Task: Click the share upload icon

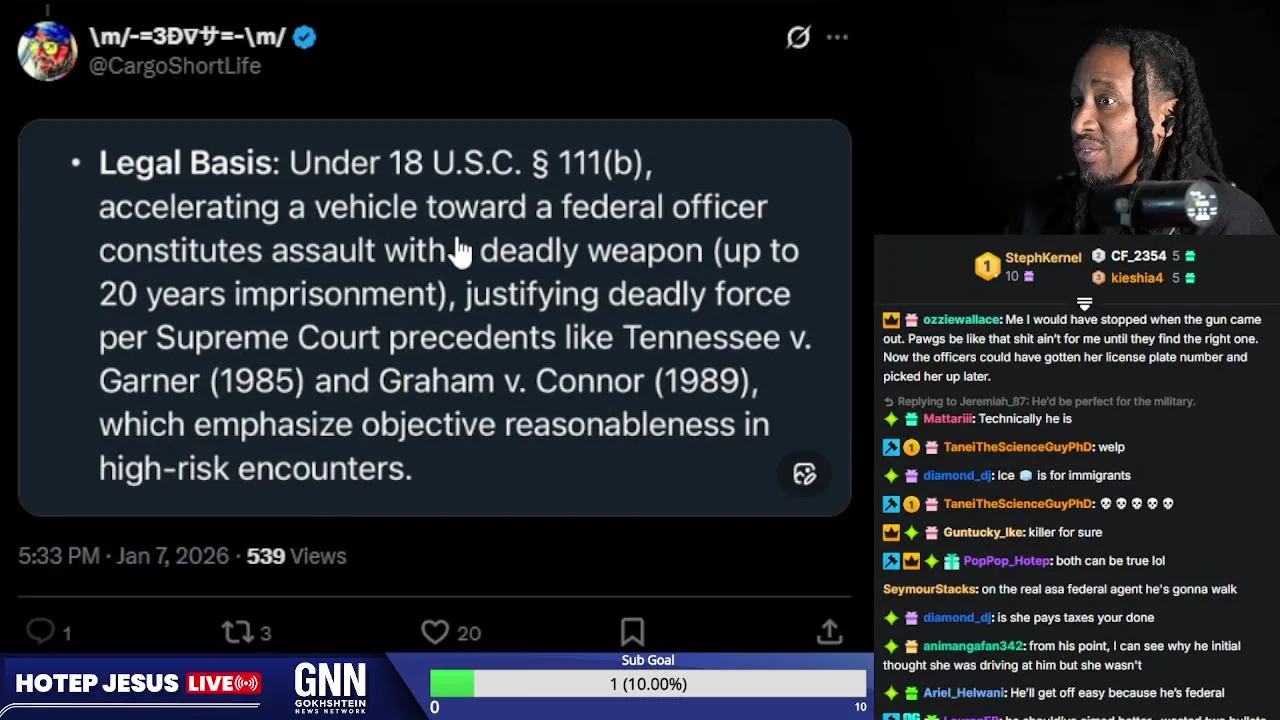Action: tap(829, 631)
